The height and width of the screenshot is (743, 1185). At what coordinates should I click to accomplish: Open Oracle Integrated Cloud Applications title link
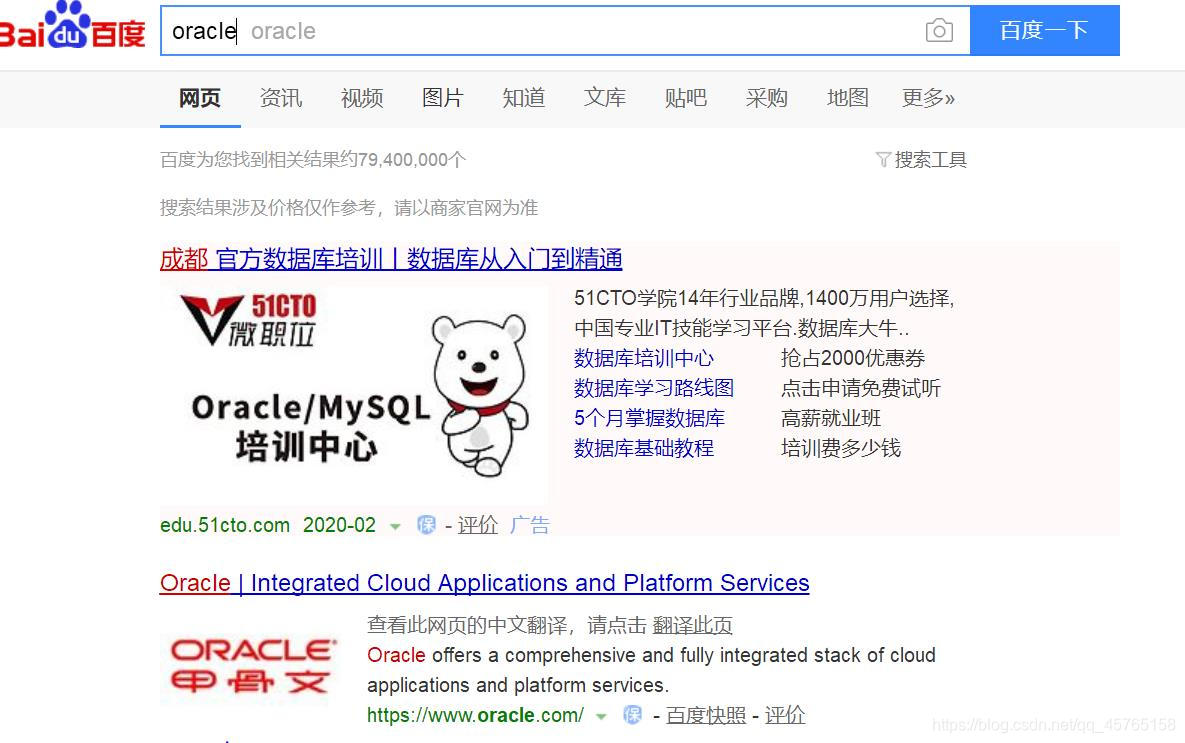coord(484,583)
